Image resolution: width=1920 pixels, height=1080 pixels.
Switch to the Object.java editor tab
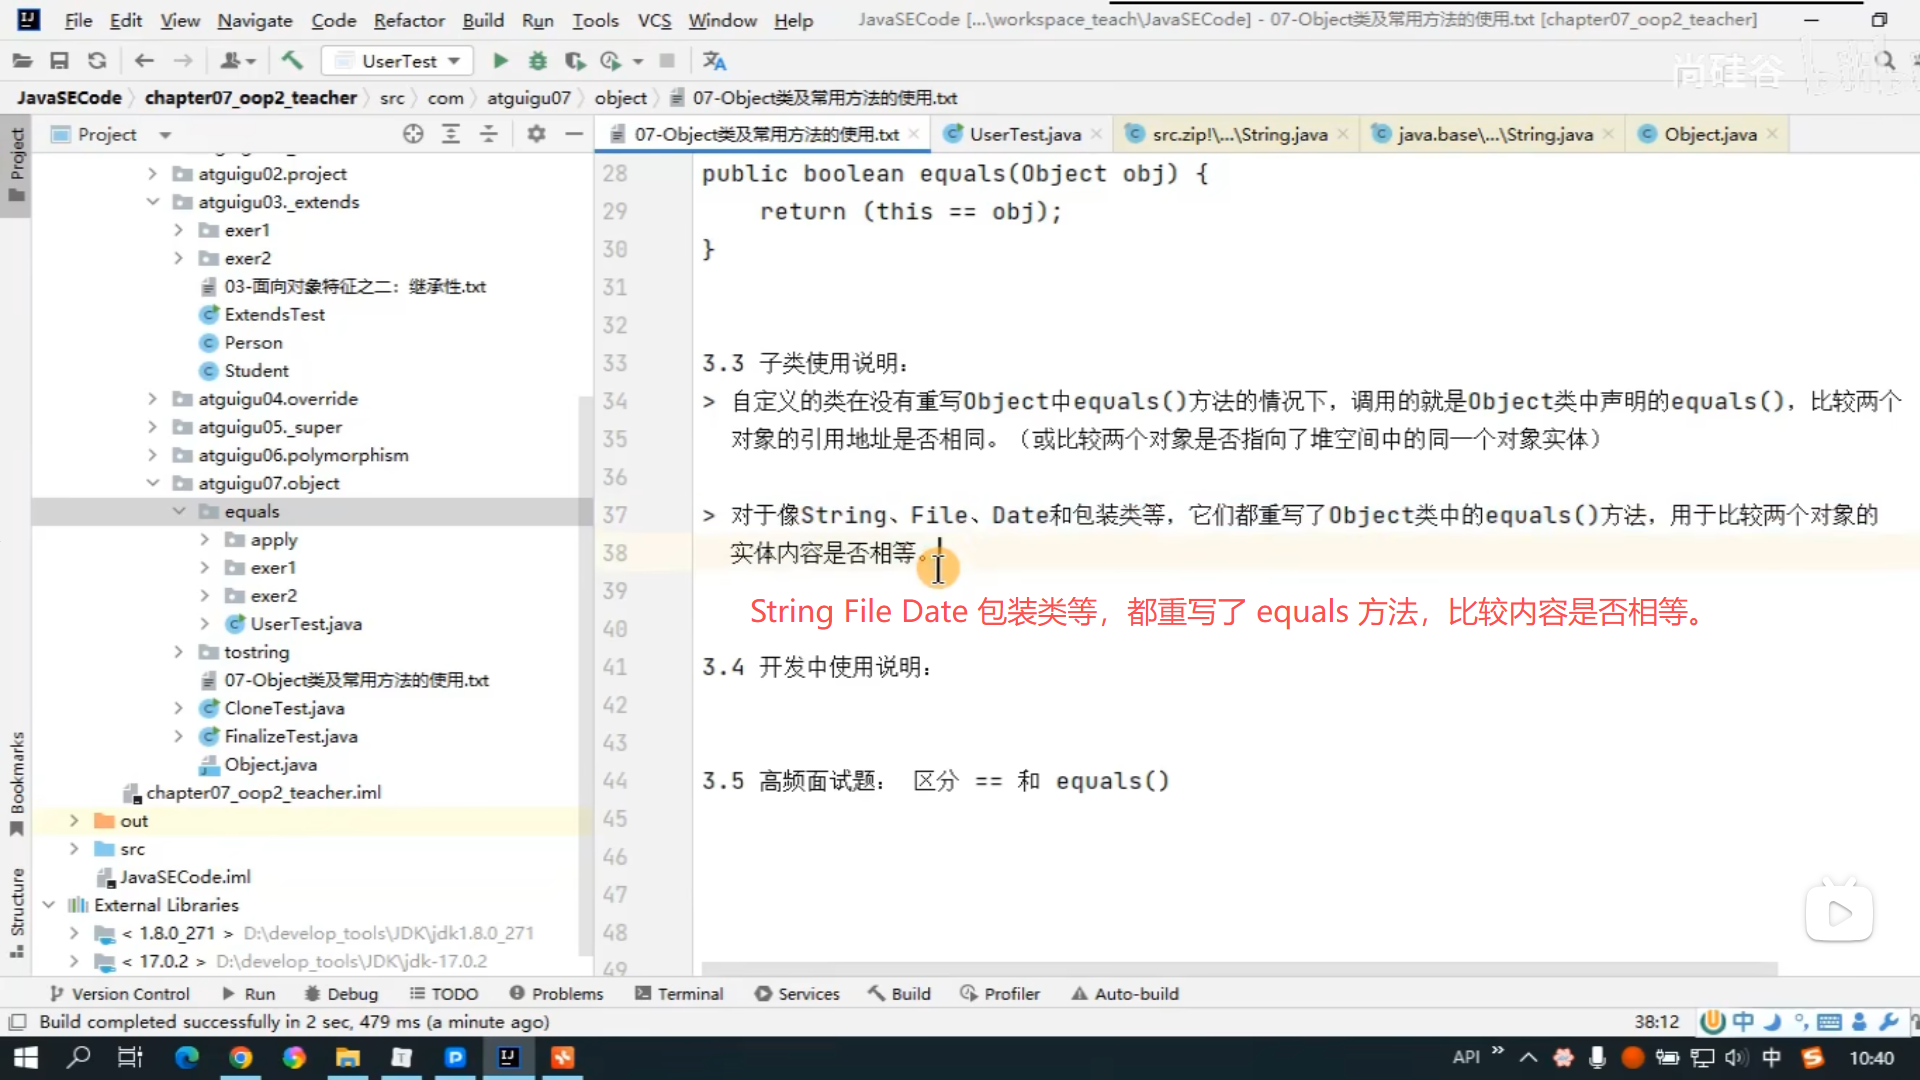click(x=1708, y=134)
